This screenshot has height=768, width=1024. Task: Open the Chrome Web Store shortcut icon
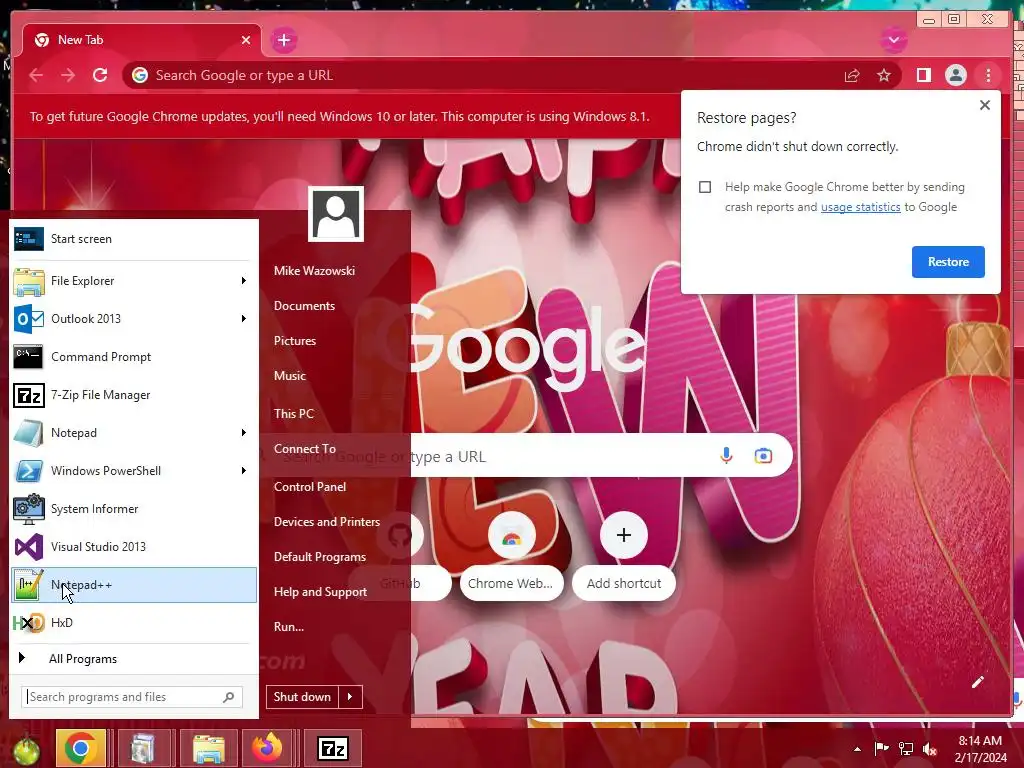(x=511, y=537)
